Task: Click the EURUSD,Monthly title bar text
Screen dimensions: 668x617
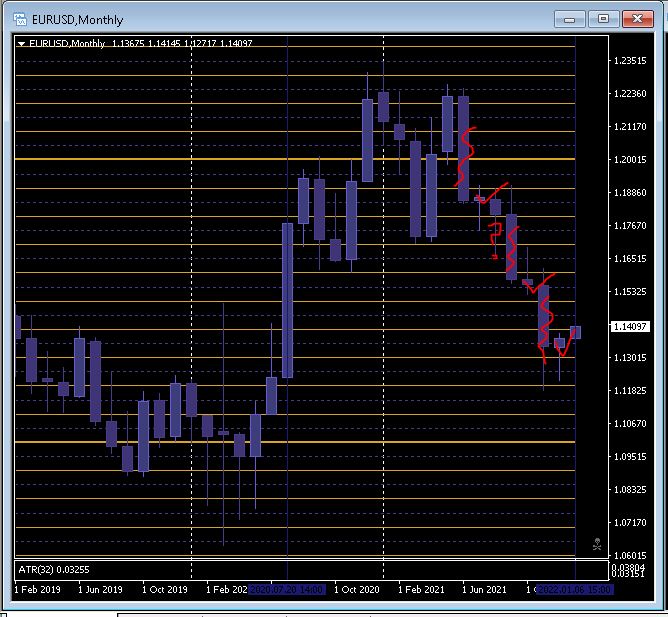Action: click(x=78, y=20)
